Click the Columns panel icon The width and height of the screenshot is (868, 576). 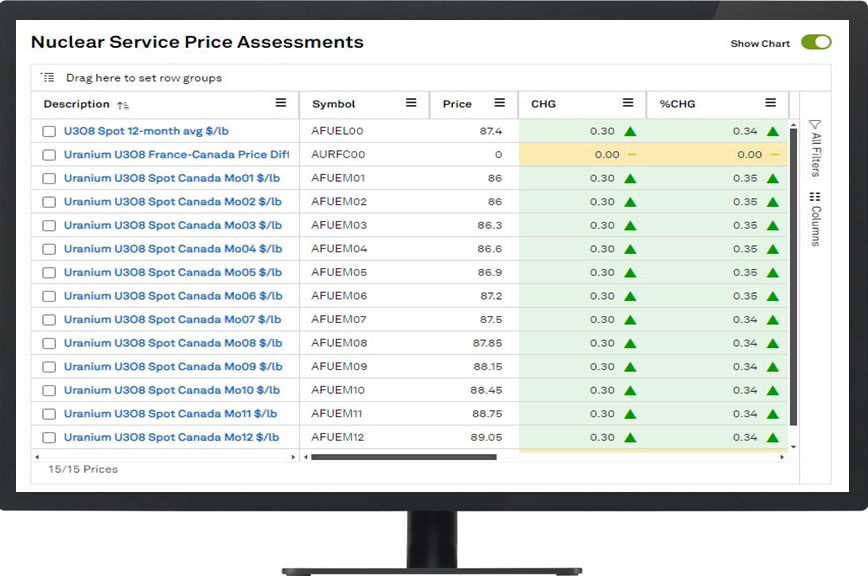[815, 197]
